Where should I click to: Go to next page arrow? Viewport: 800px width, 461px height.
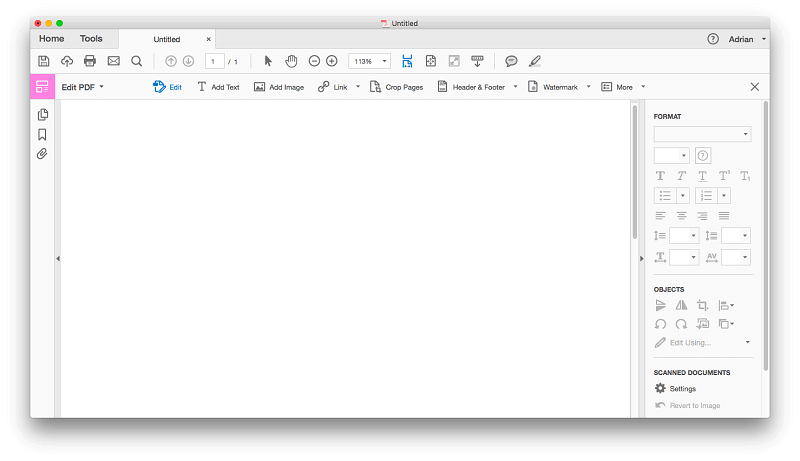pyautogui.click(x=188, y=61)
